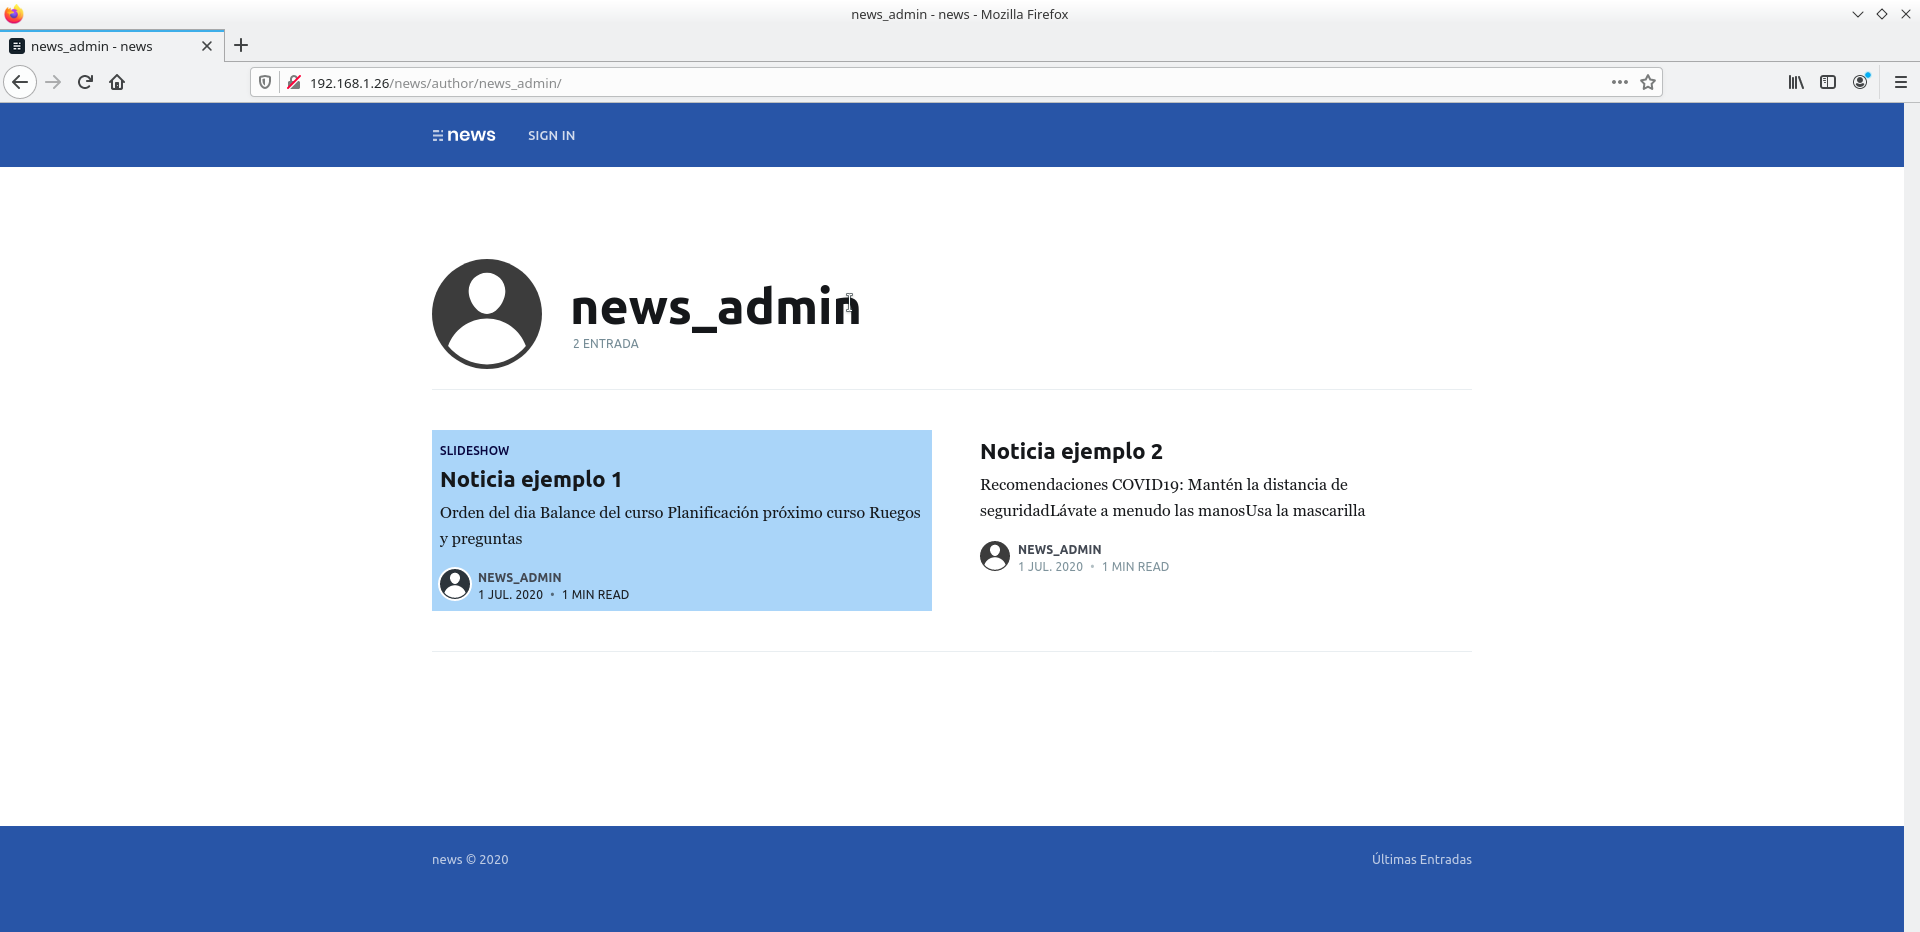Open Firefox account avatar icon
The width and height of the screenshot is (1920, 932).
[x=1860, y=82]
